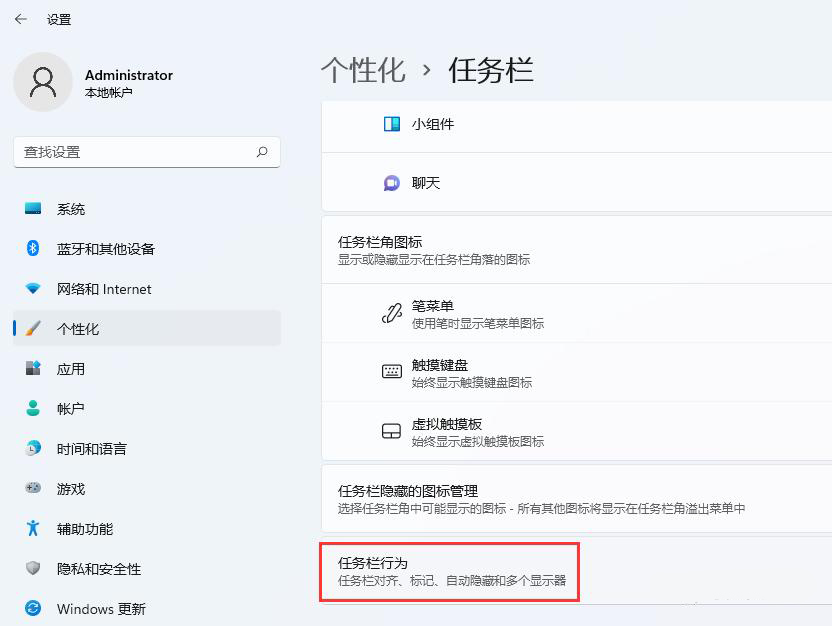Click the 虚拟触摸板 touchpad icon
The width and height of the screenshot is (832, 626).
[x=392, y=431]
